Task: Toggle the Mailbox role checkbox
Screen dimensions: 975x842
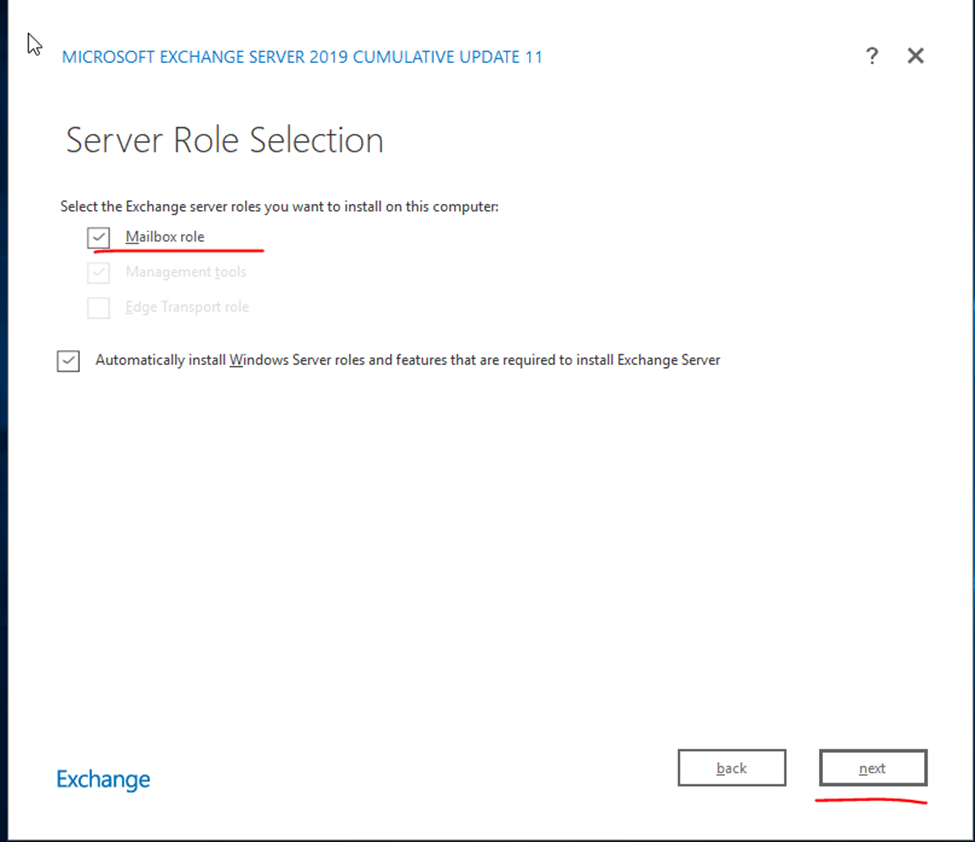Action: point(98,238)
